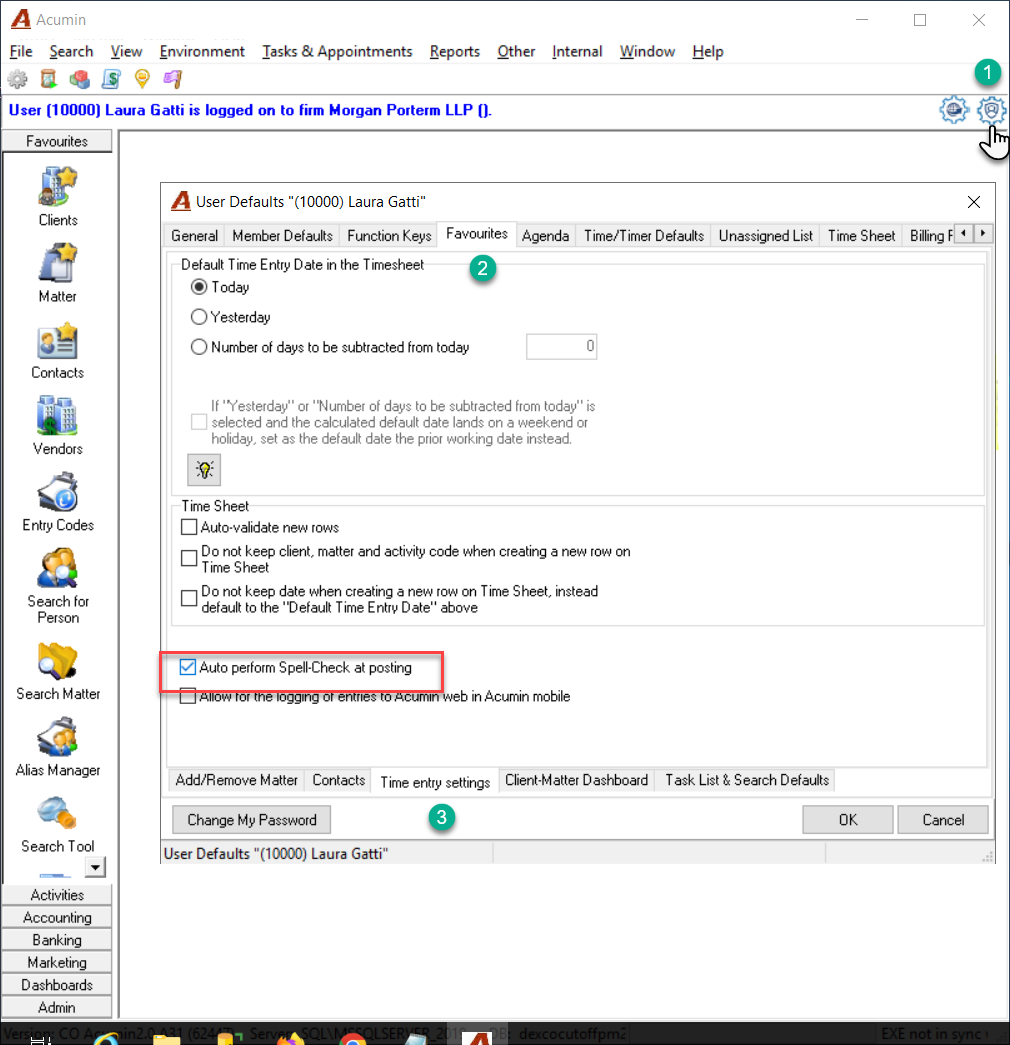Click the dollar scroll toolbar icon
This screenshot has width=1010, height=1045.
click(x=111, y=79)
